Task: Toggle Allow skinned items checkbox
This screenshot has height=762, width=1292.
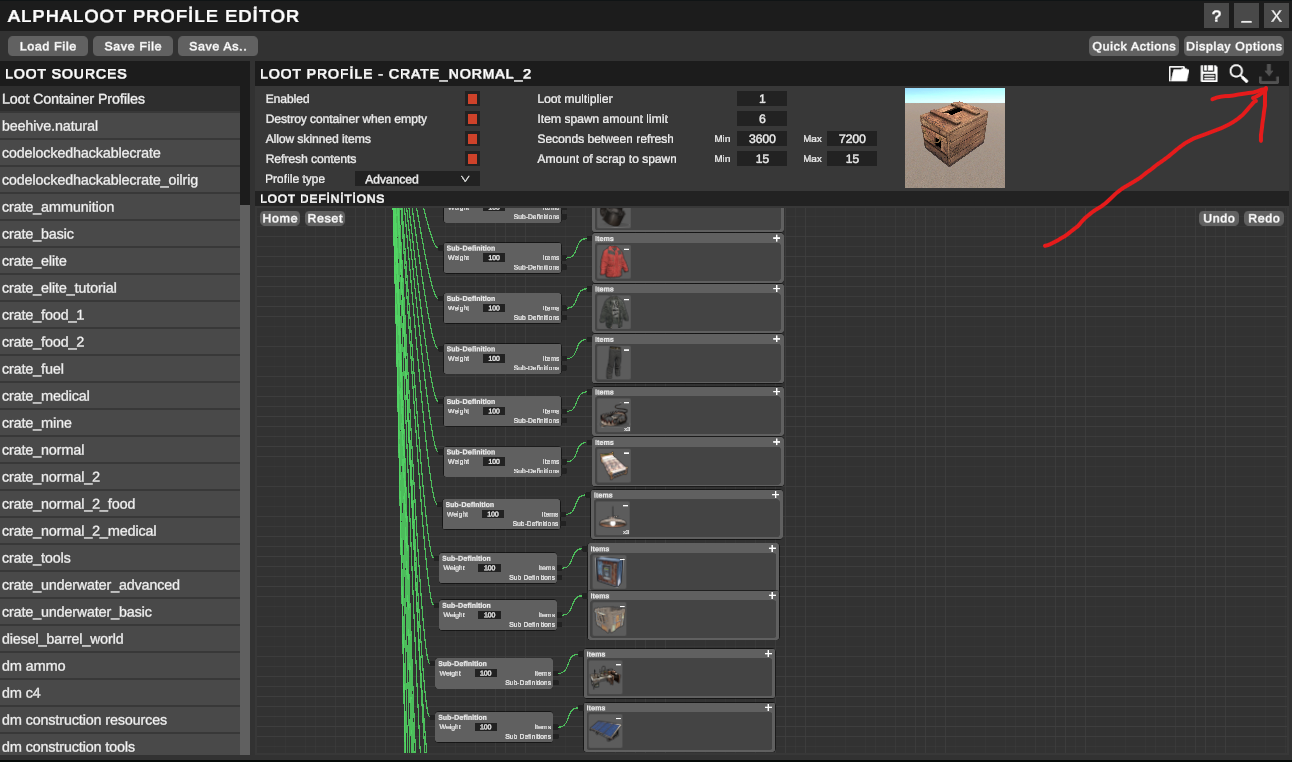Action: point(472,139)
